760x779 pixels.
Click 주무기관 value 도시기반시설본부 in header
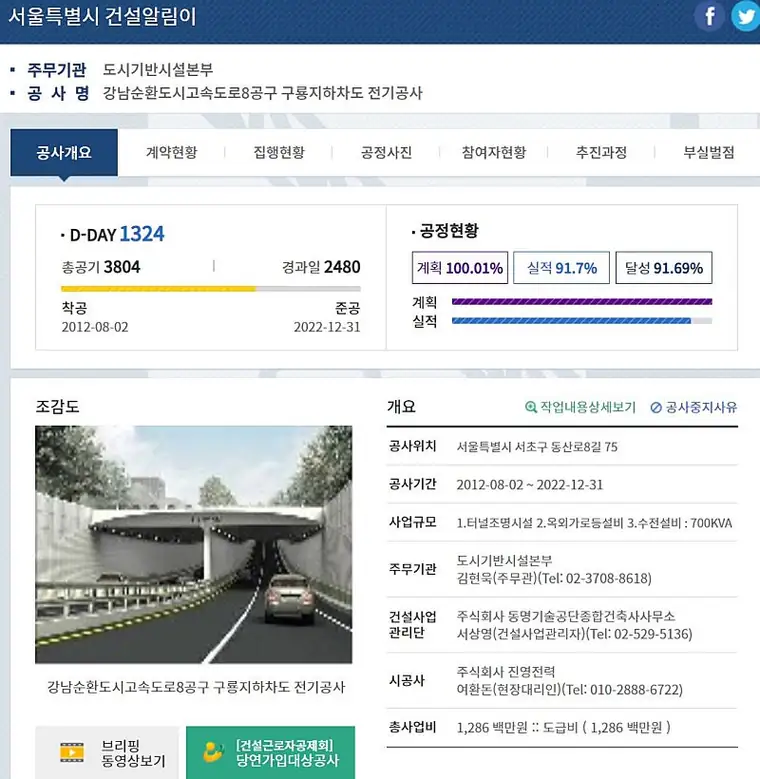[158, 69]
